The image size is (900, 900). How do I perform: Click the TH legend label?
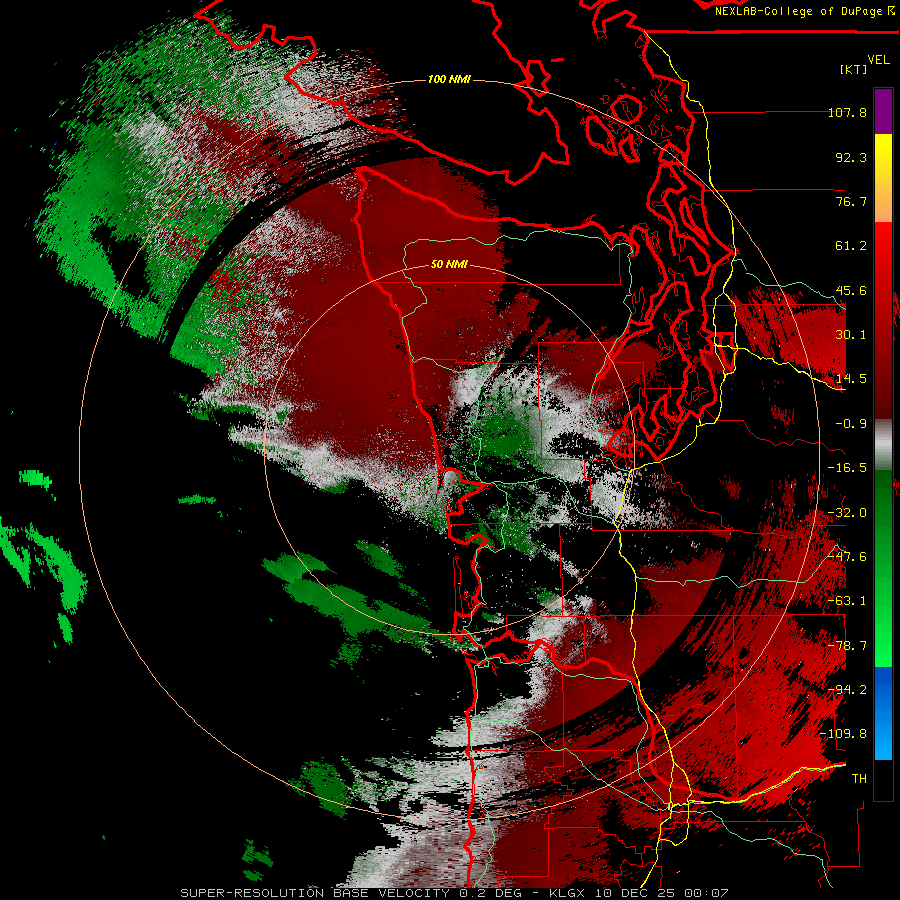pos(859,779)
